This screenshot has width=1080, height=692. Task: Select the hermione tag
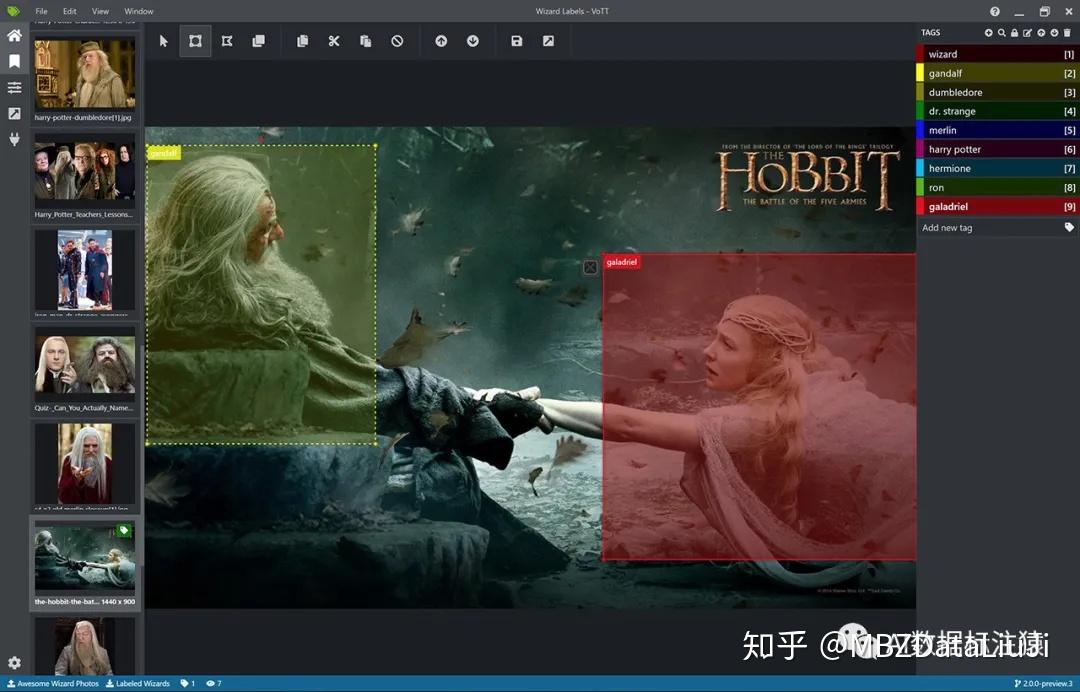tap(997, 168)
